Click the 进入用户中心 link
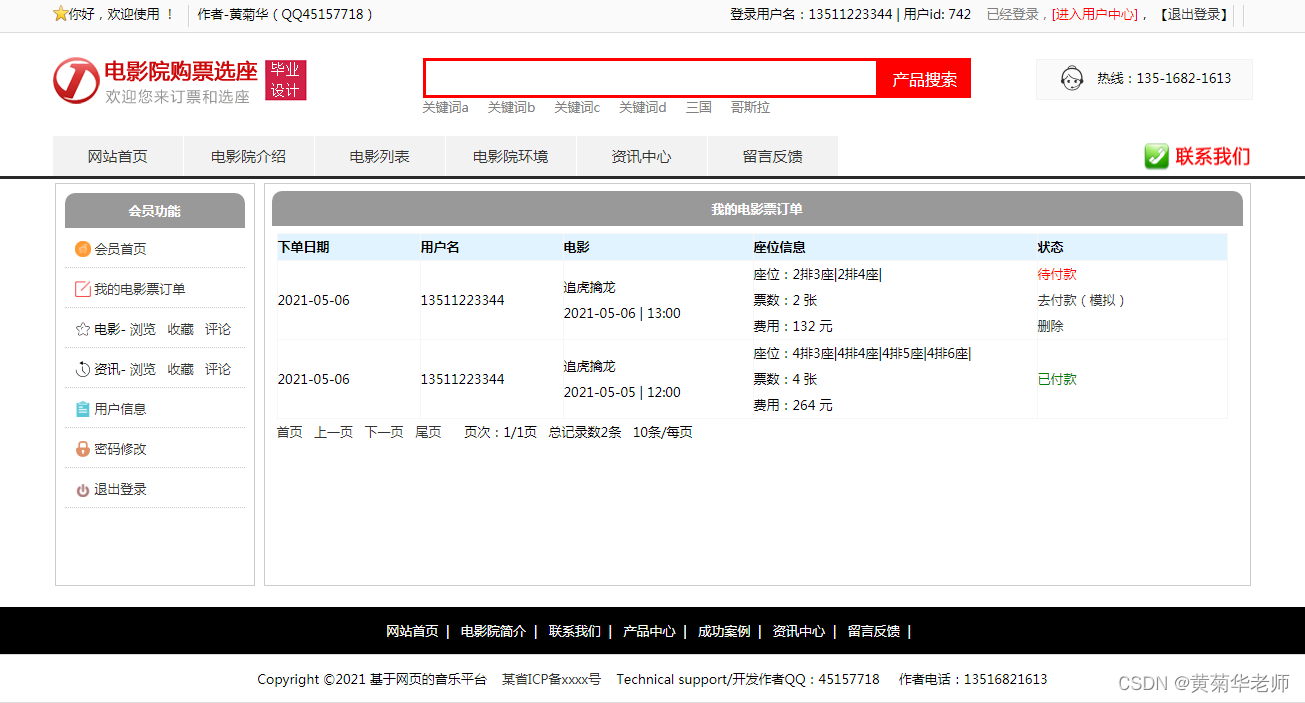The width and height of the screenshot is (1305, 703). pos(1094,14)
